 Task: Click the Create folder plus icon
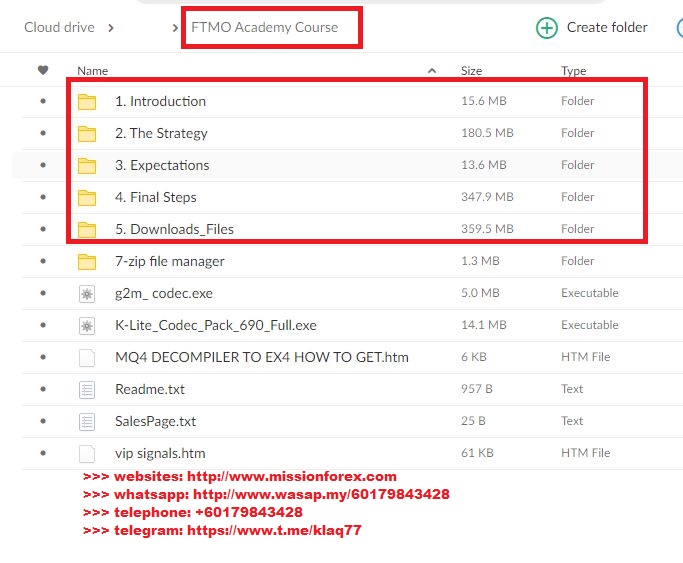point(546,28)
